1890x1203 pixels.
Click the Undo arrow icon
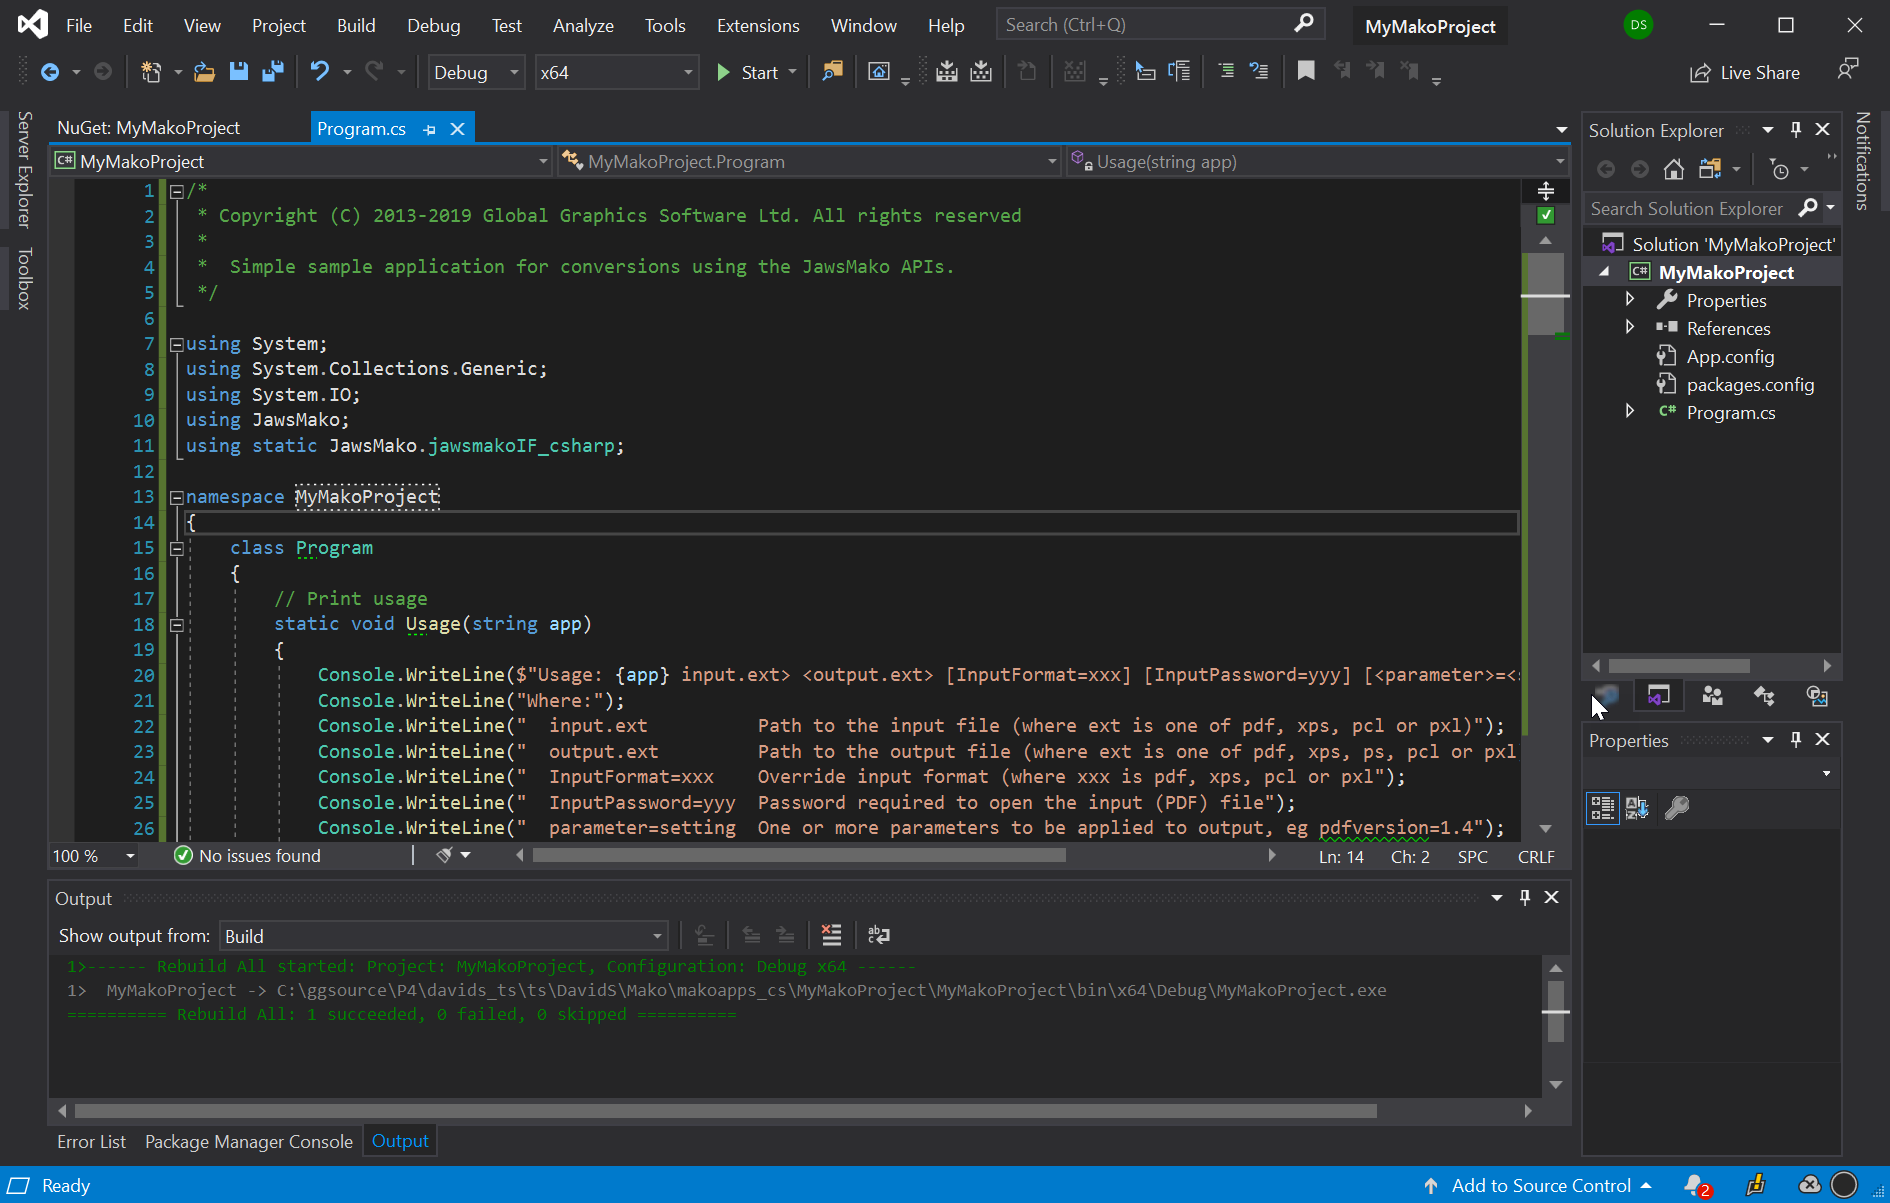coord(319,72)
